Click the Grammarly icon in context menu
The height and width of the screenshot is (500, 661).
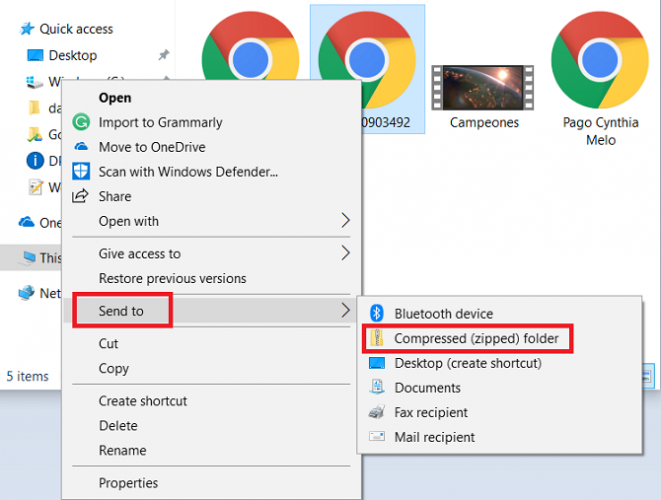81,122
